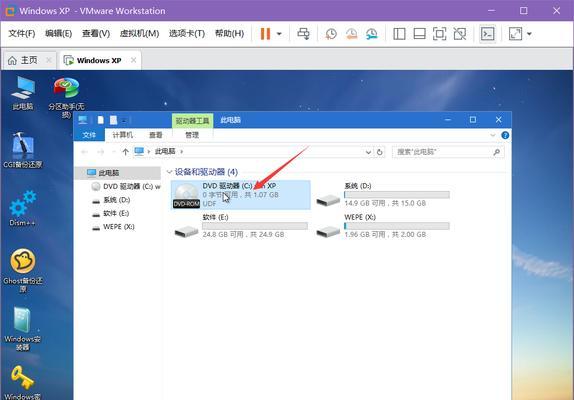Open the dropdown beside stretch display icon
The height and width of the screenshot is (400, 574).
[x=529, y=34]
